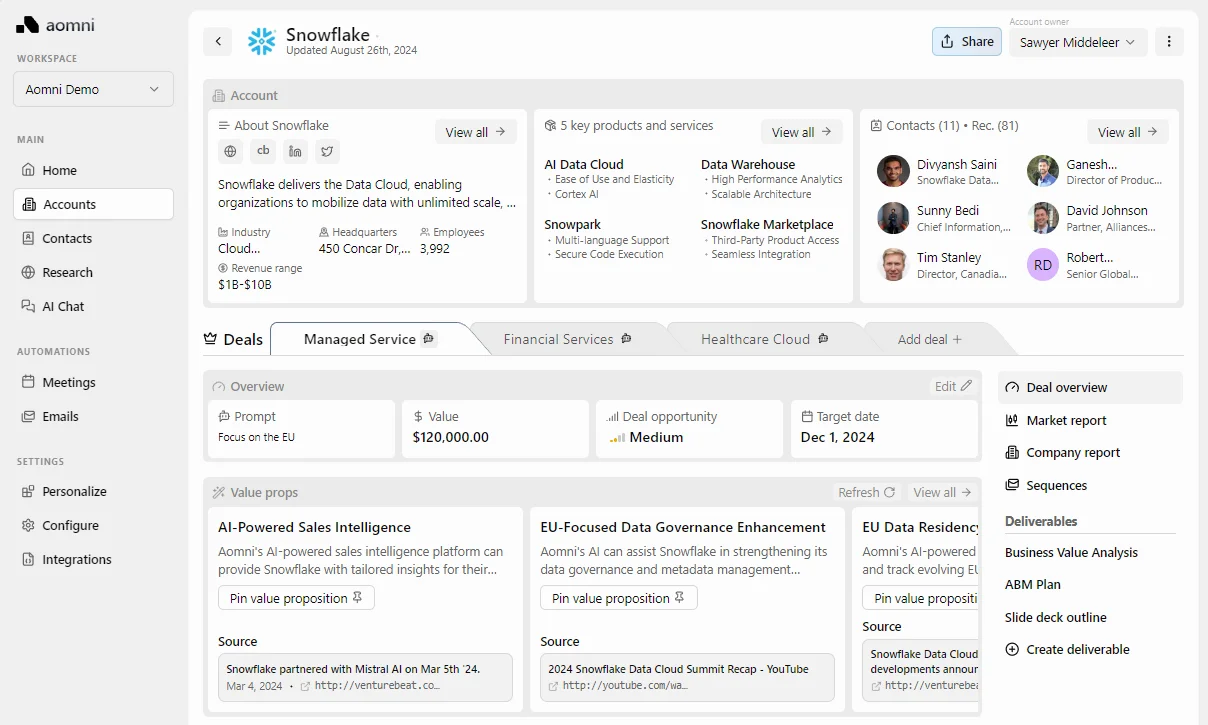
Task: Pin the AI-Powered Sales Intelligence value proposition
Action: [x=296, y=598]
